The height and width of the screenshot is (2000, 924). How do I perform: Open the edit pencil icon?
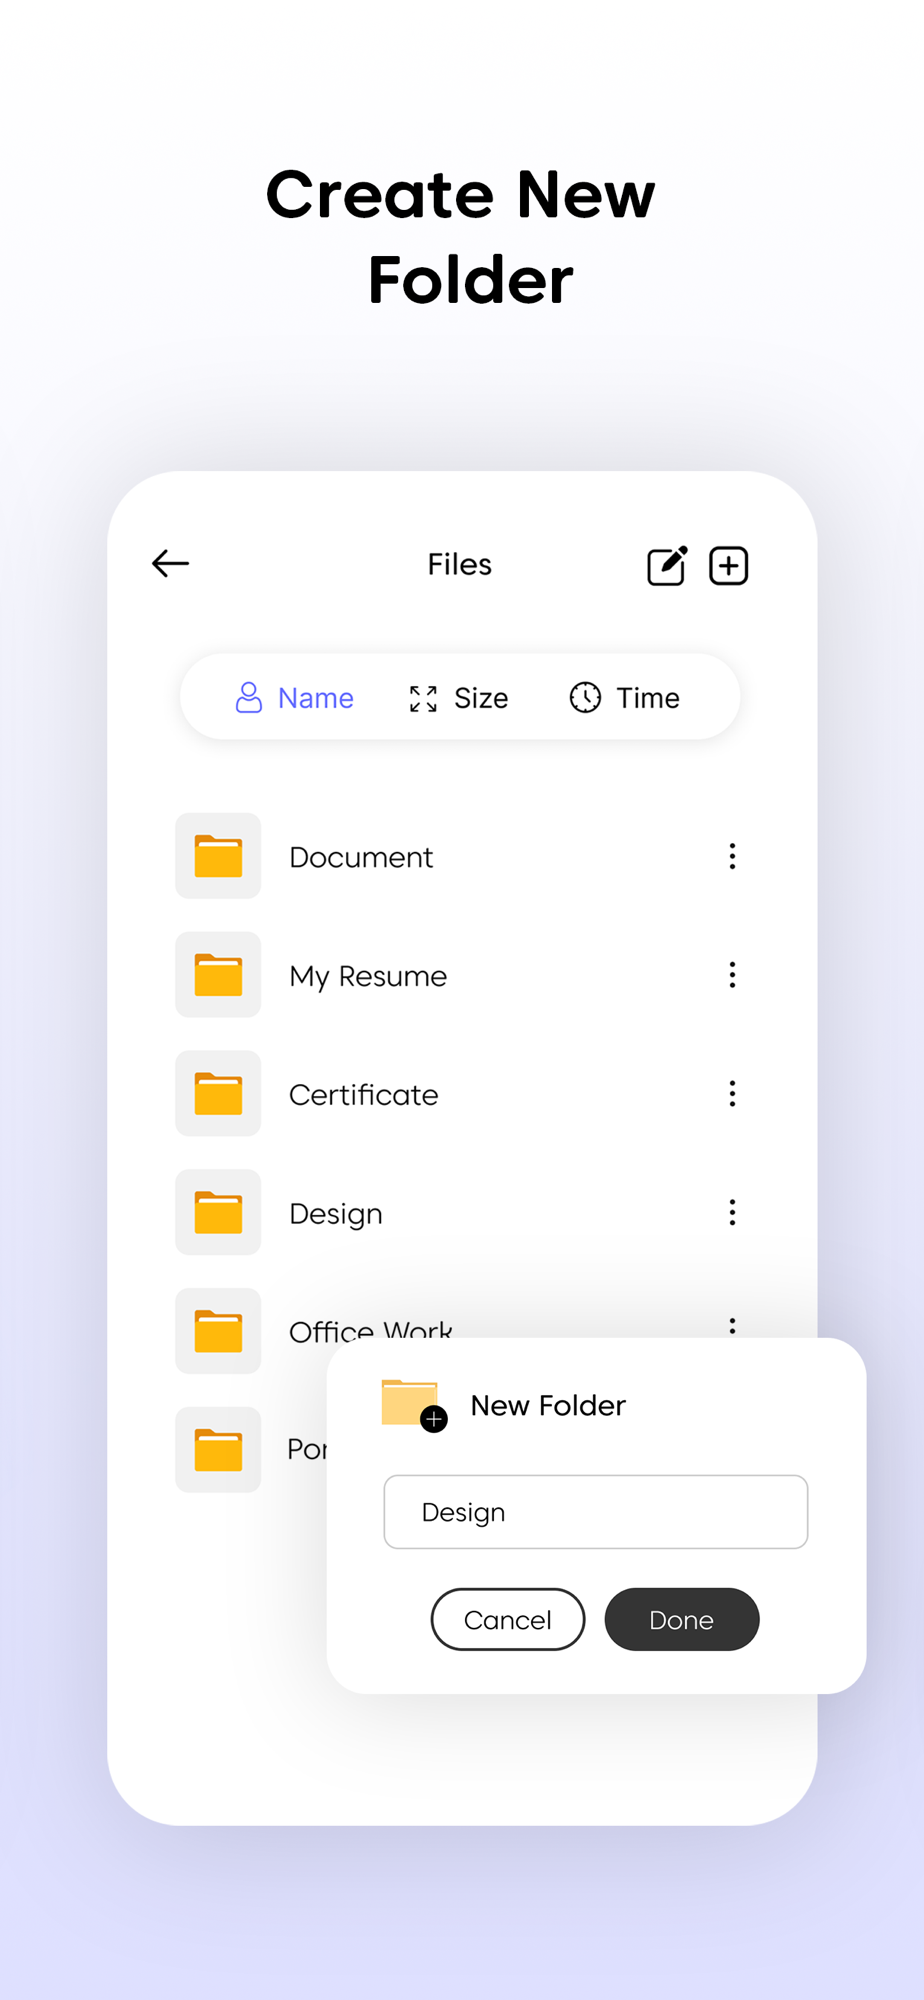[x=667, y=565]
